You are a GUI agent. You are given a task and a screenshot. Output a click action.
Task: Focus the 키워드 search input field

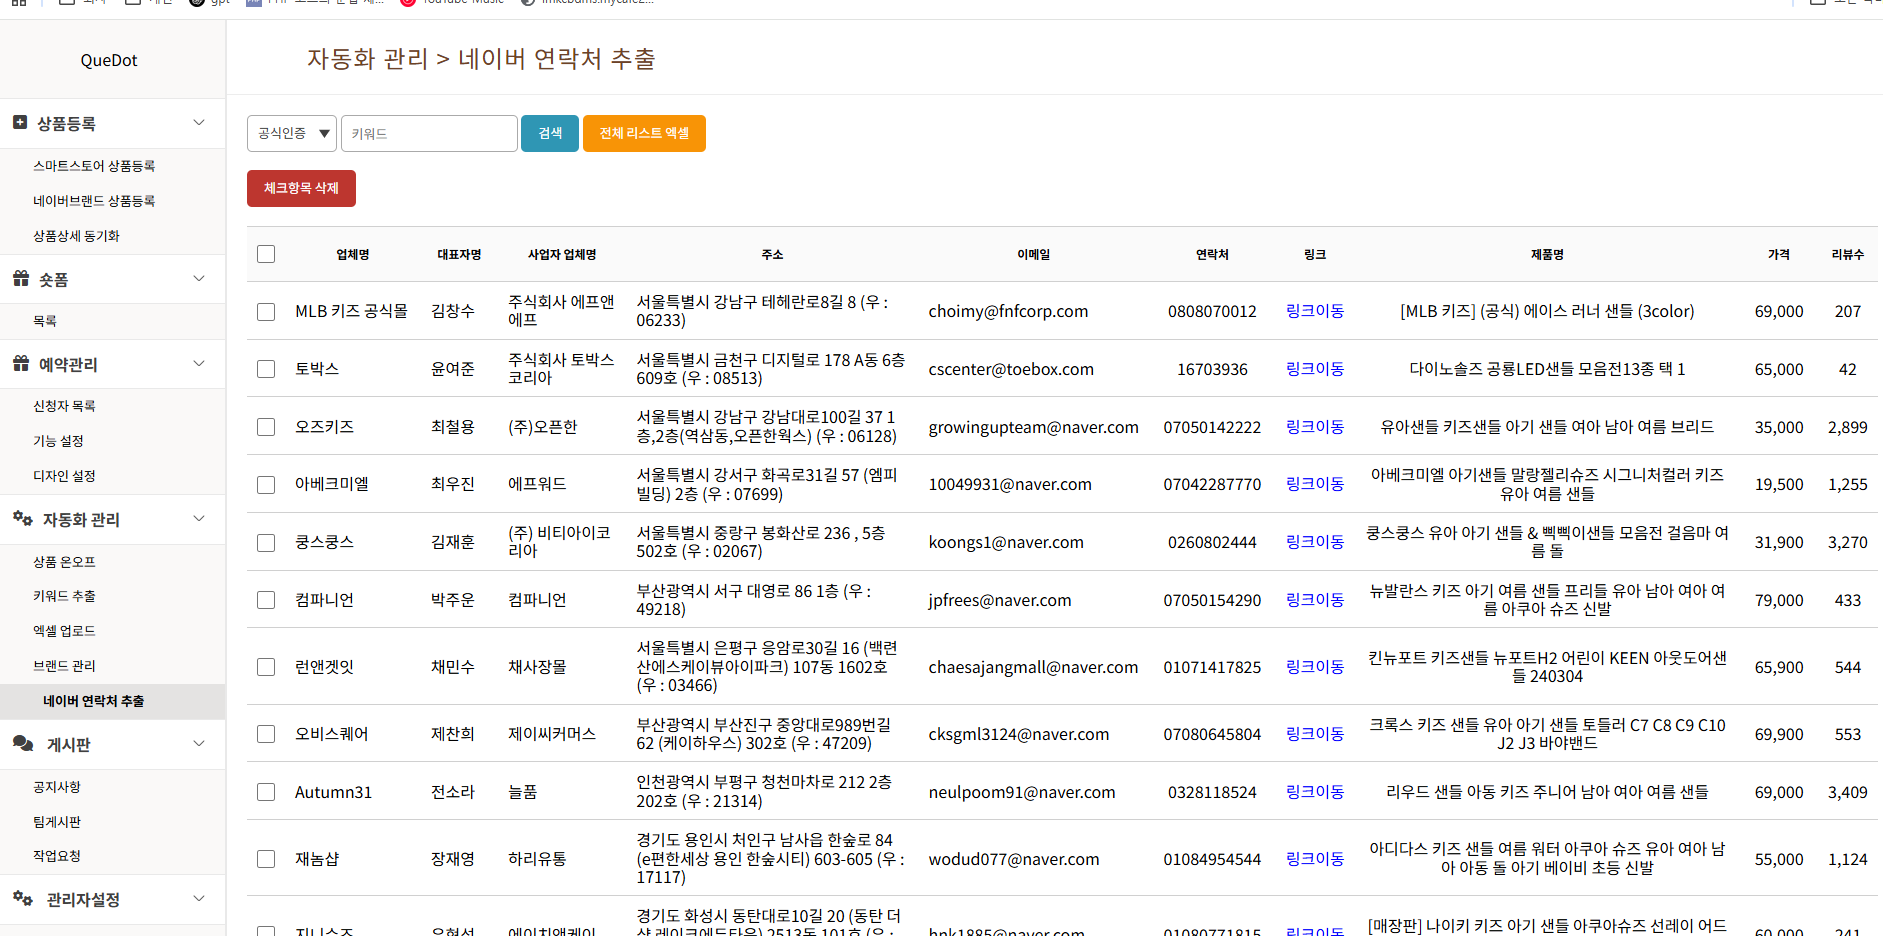[429, 133]
